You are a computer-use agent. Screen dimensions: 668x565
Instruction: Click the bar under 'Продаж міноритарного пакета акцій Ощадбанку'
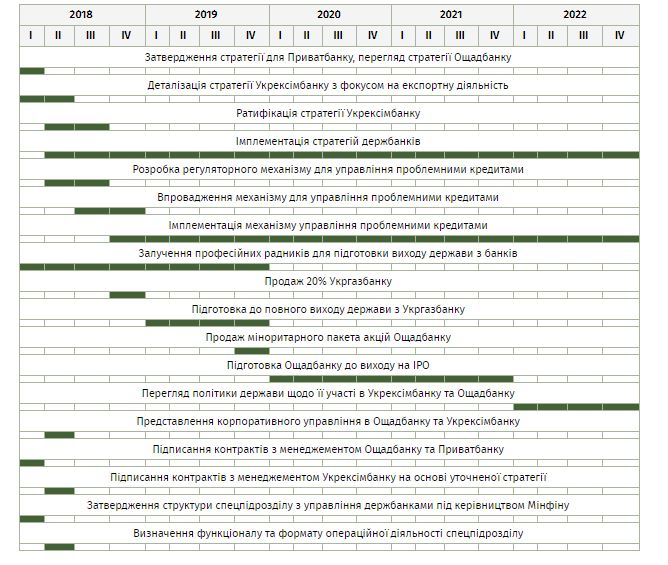tap(251, 351)
